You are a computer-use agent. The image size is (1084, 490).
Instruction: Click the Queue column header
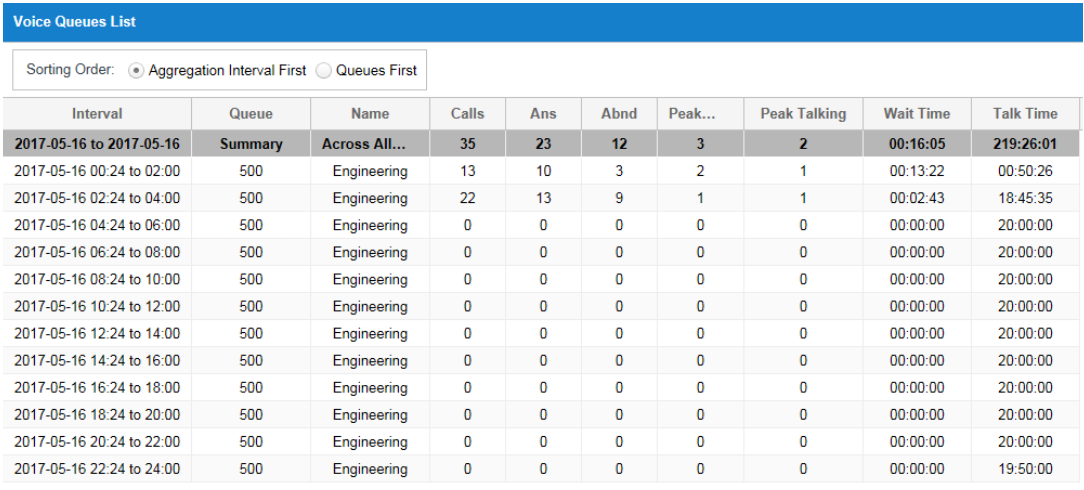(x=251, y=114)
